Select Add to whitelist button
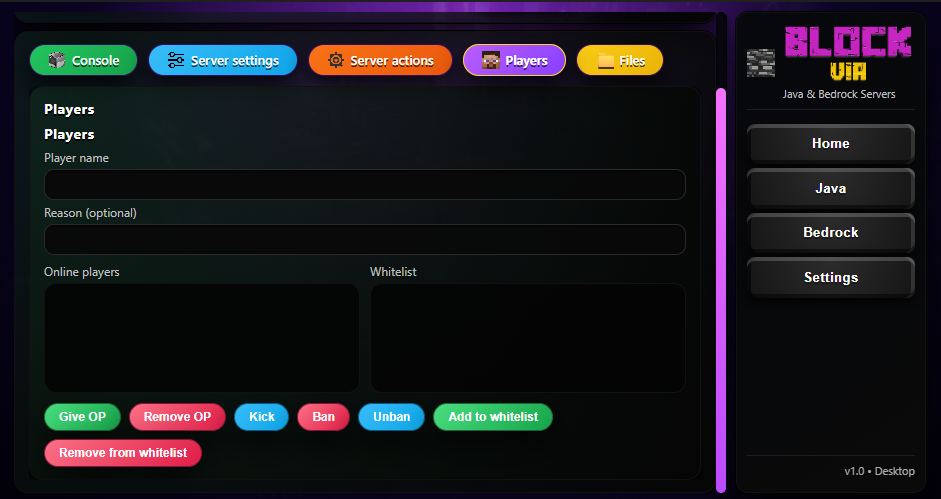The width and height of the screenshot is (941, 499). click(x=492, y=417)
